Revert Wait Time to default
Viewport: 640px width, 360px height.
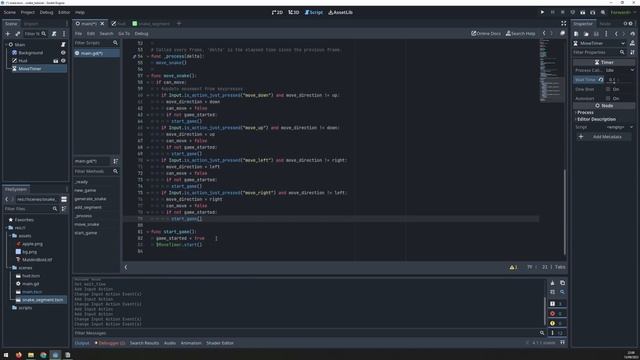coord(601,80)
